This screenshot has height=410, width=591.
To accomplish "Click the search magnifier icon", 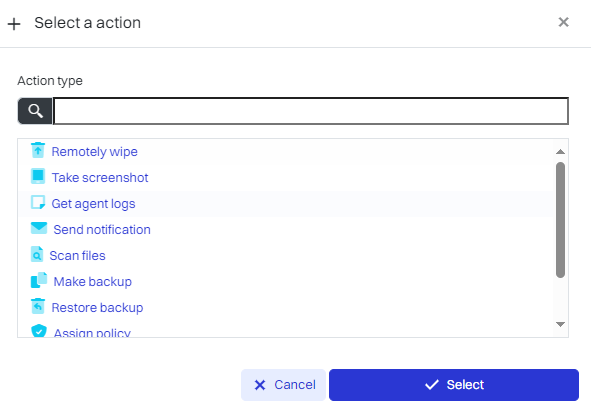I will [x=35, y=111].
